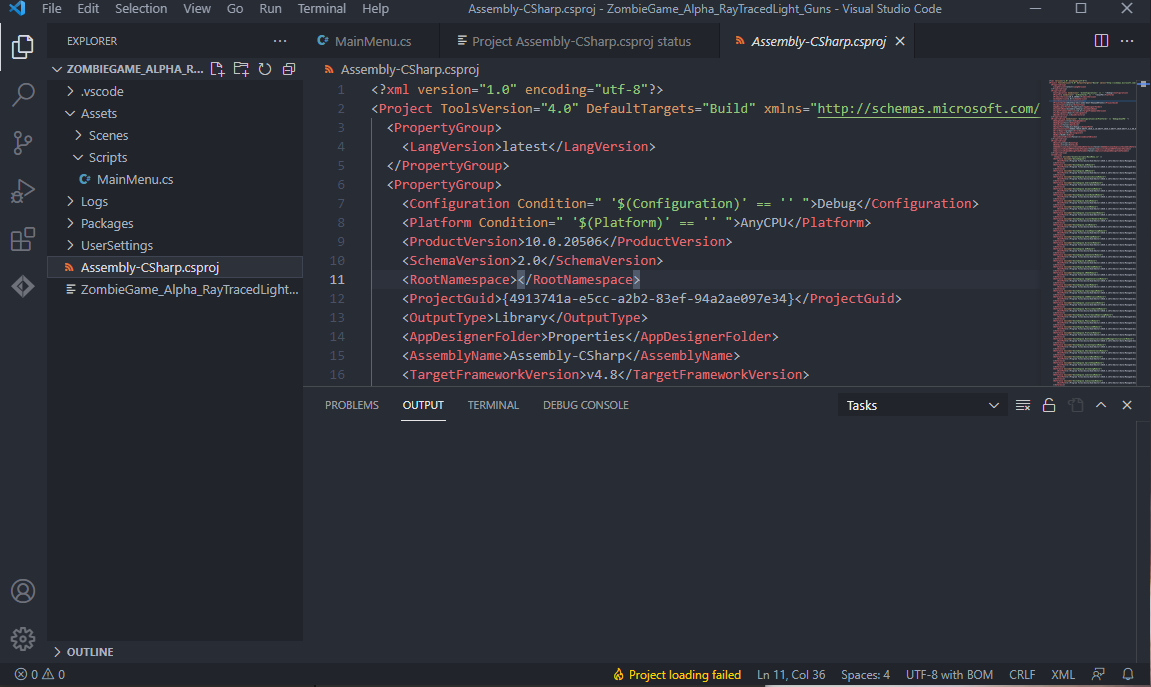1151x687 pixels.
Task: Open the Extensions view
Action: click(23, 239)
